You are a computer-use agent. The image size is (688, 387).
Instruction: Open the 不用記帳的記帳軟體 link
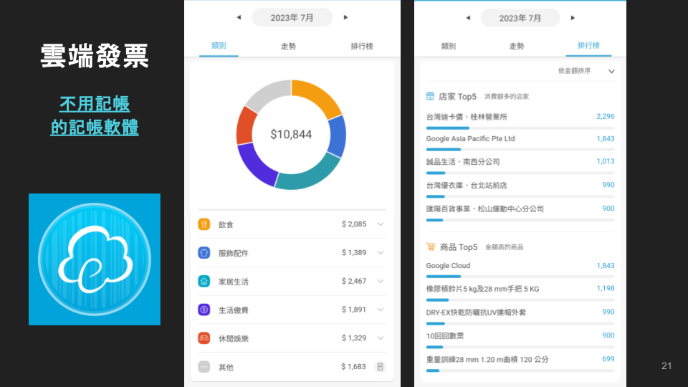[95, 116]
